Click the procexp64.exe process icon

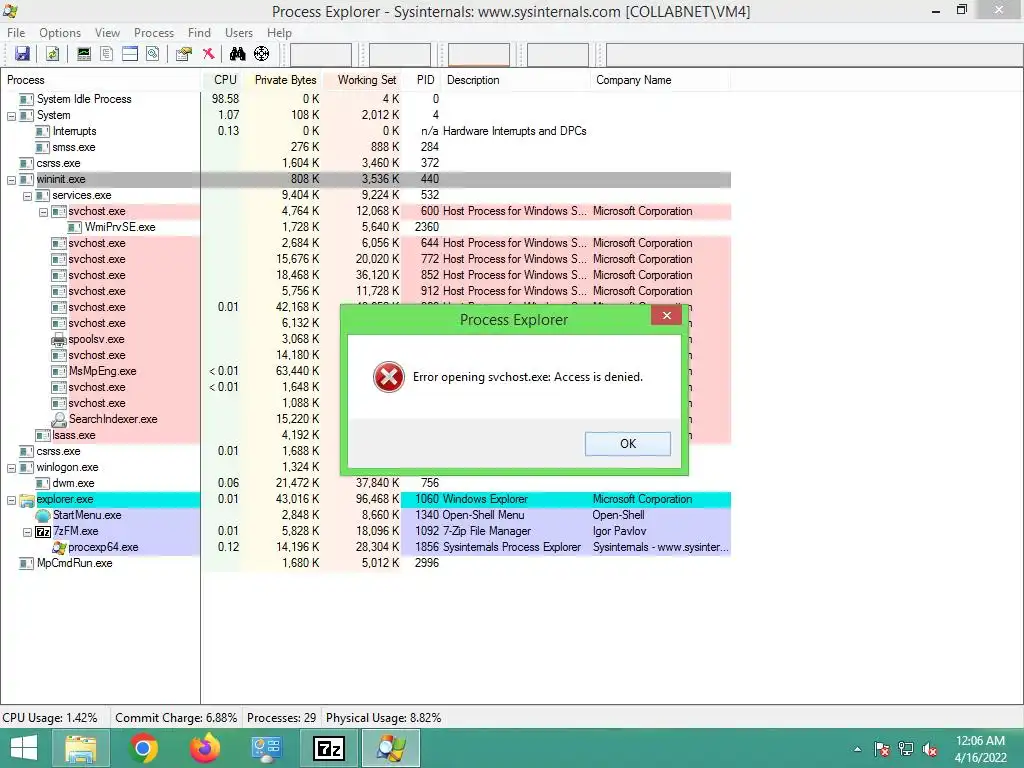click(x=59, y=547)
